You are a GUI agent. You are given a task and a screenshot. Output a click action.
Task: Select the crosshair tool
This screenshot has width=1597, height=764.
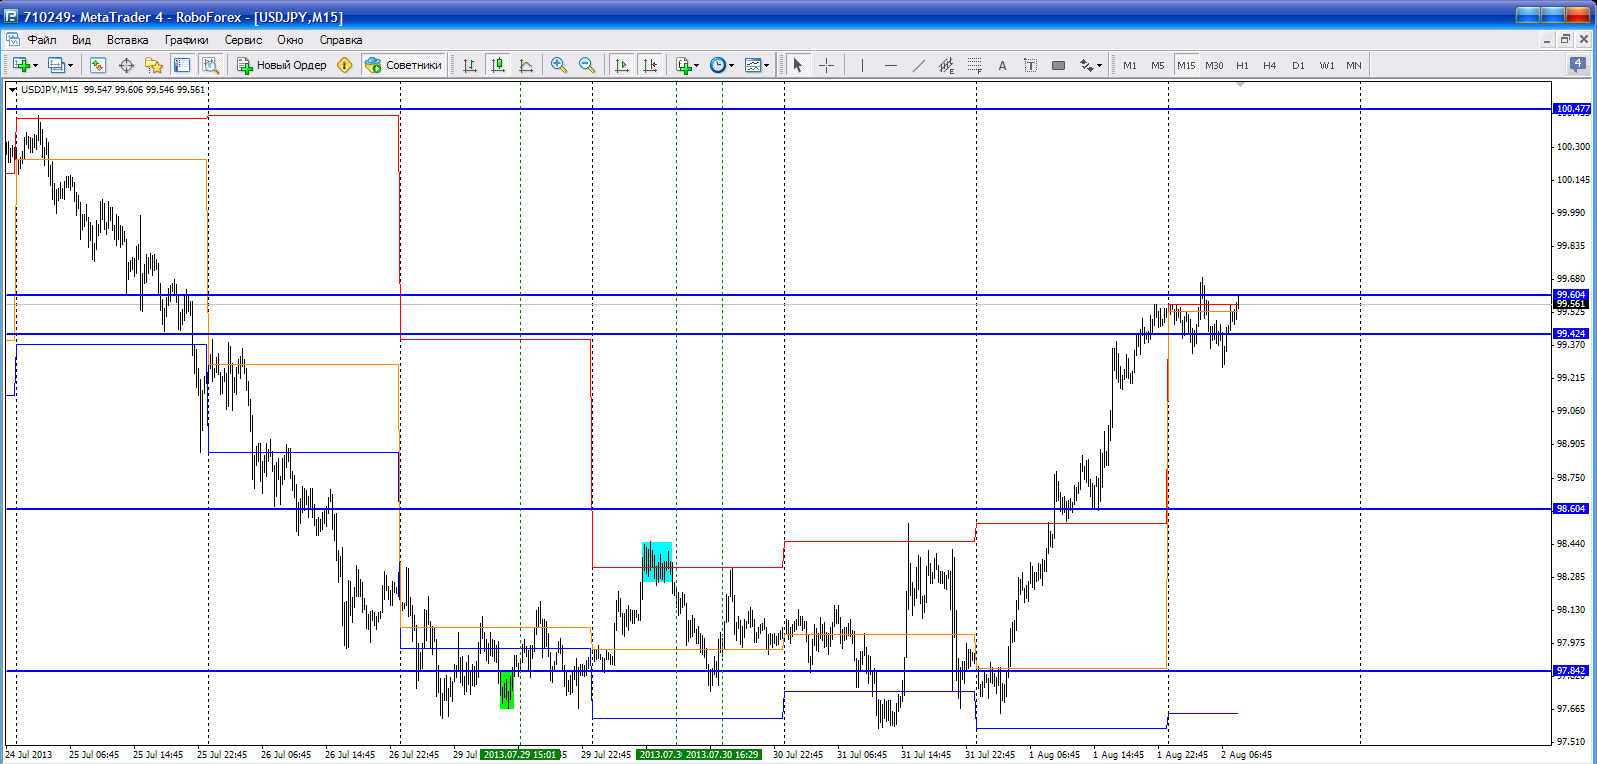pyautogui.click(x=826, y=65)
